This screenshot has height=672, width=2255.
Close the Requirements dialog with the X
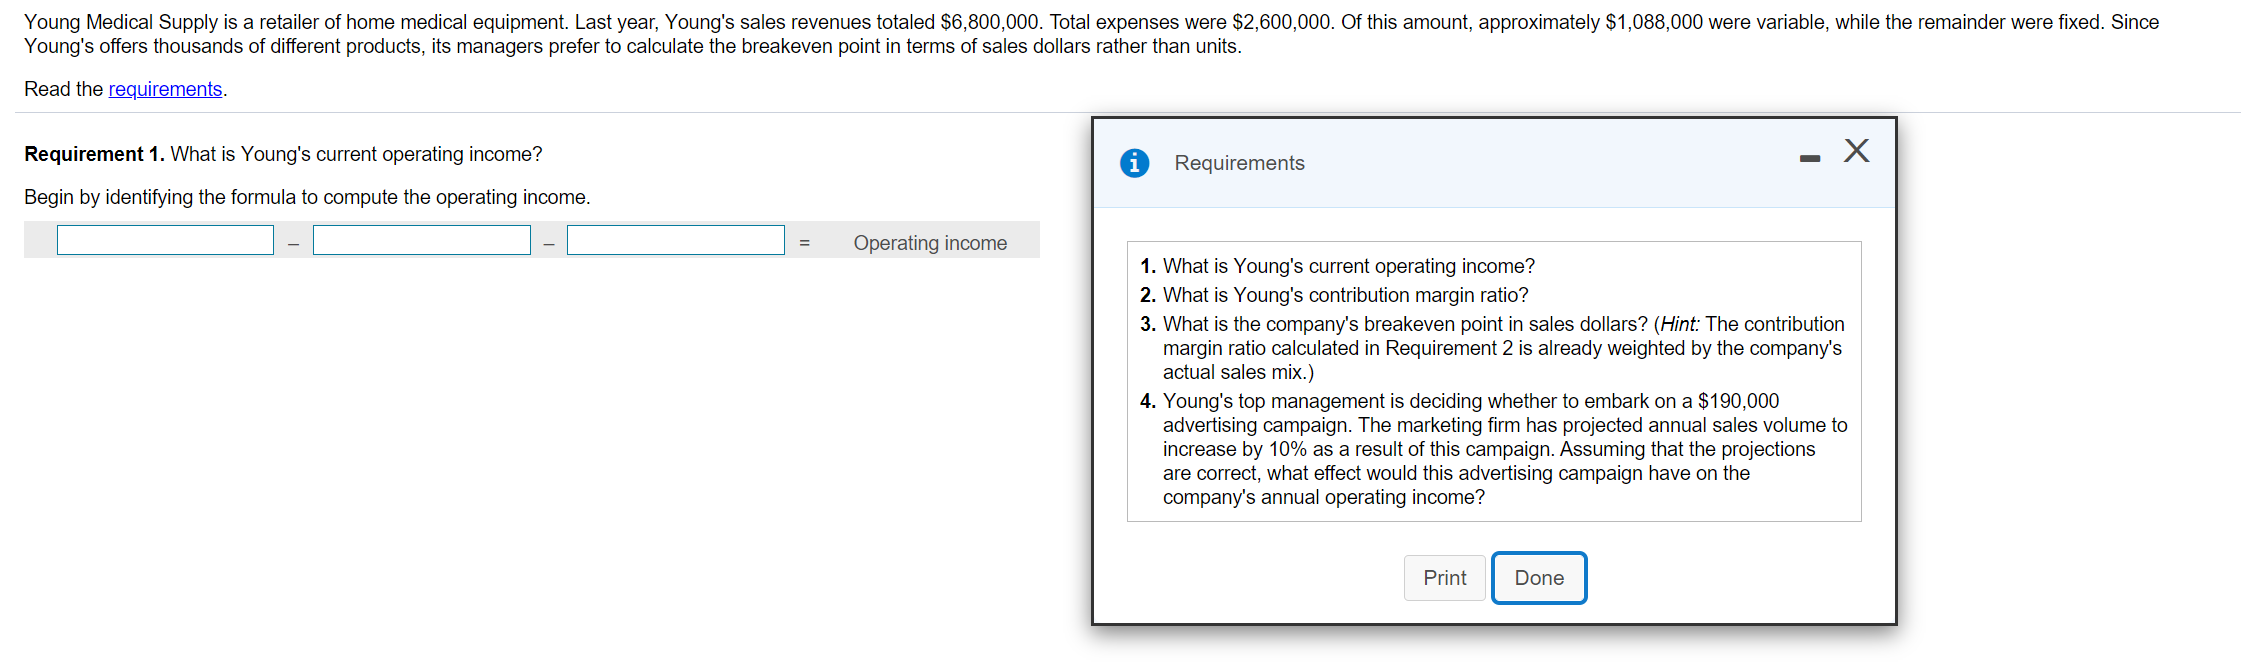click(1856, 151)
